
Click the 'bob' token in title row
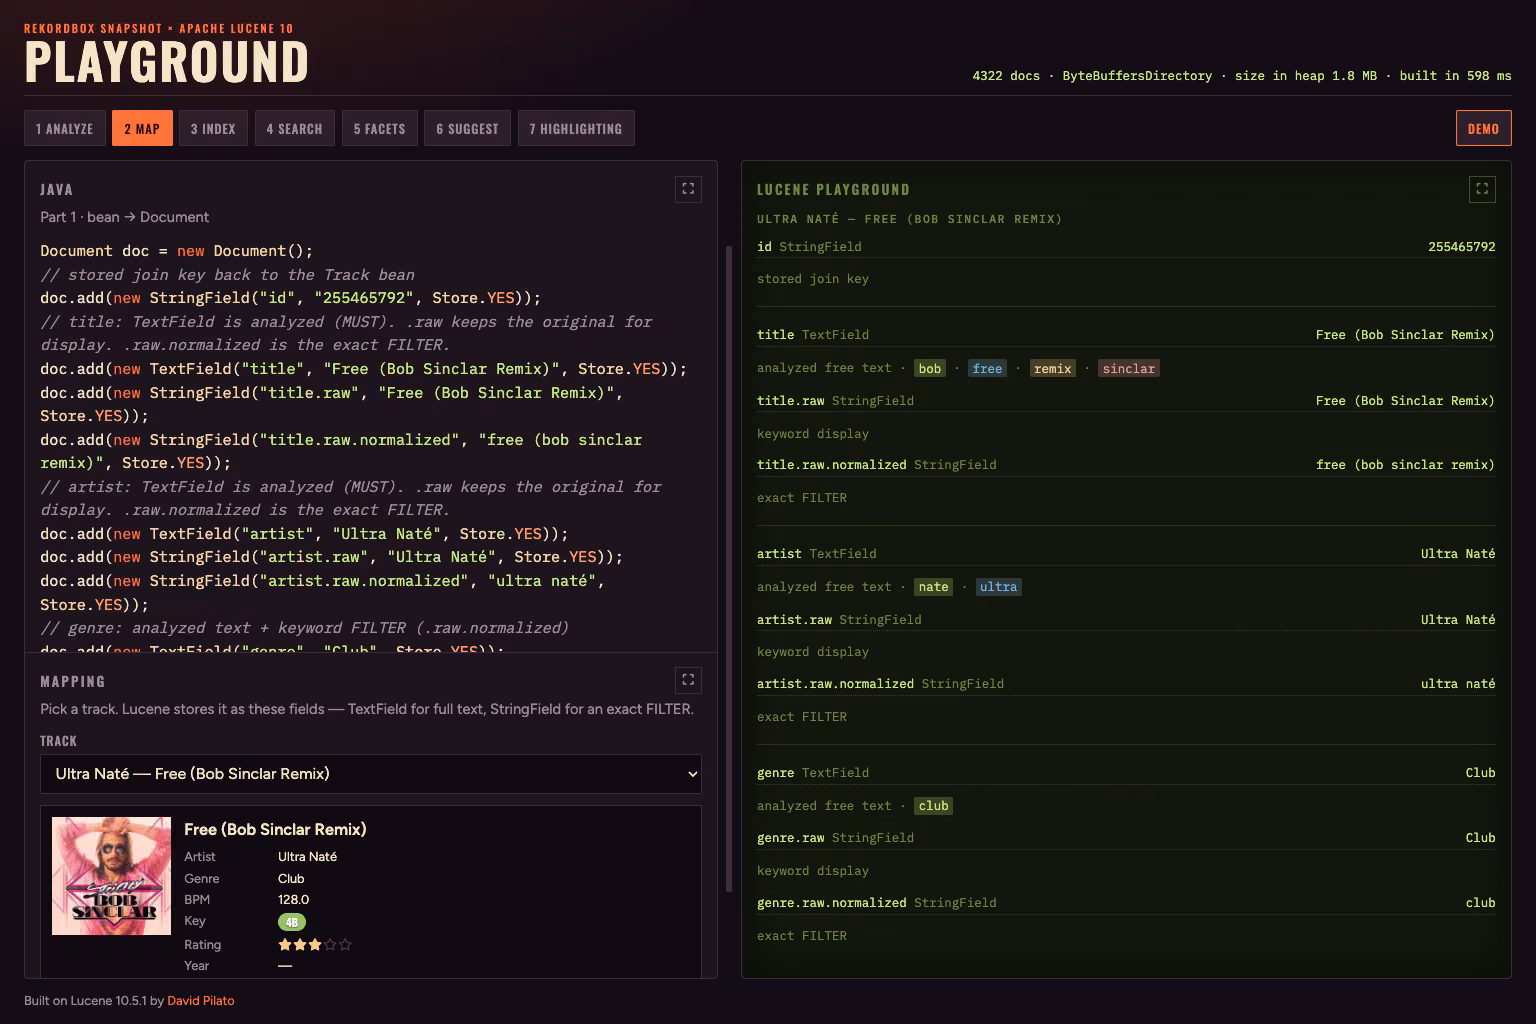click(x=930, y=369)
